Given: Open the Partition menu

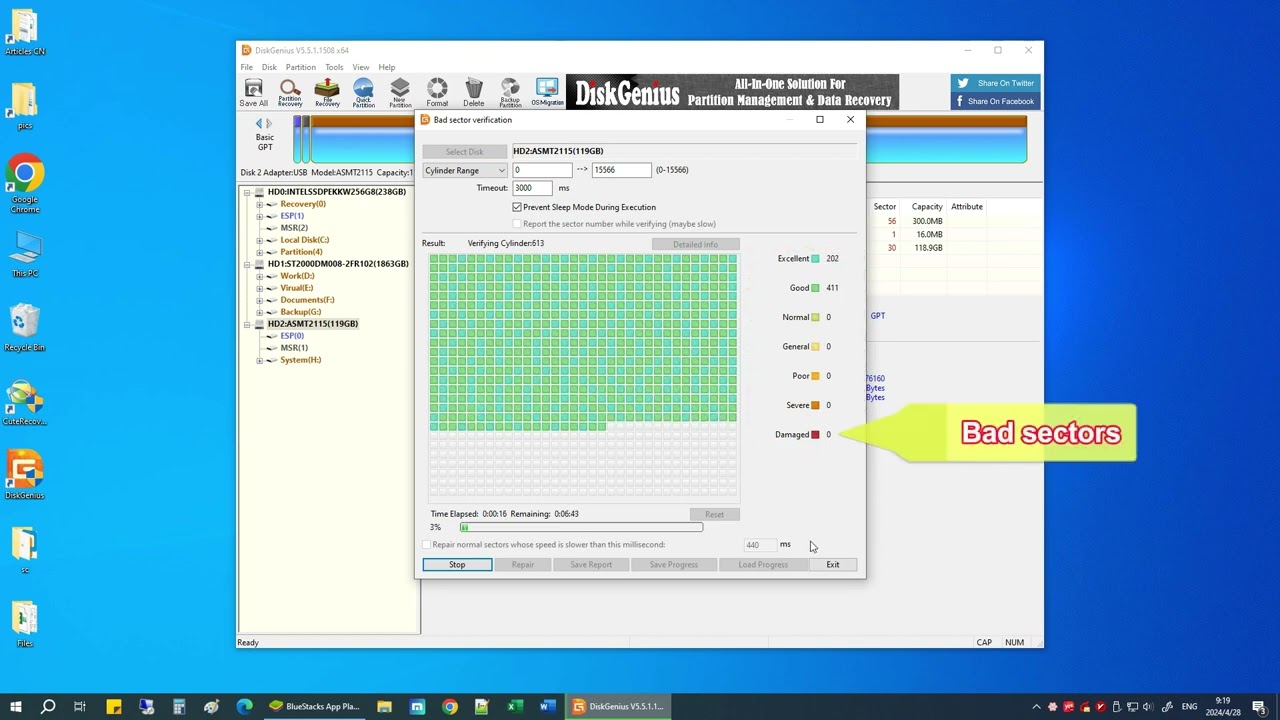Looking at the screenshot, I should point(300,67).
